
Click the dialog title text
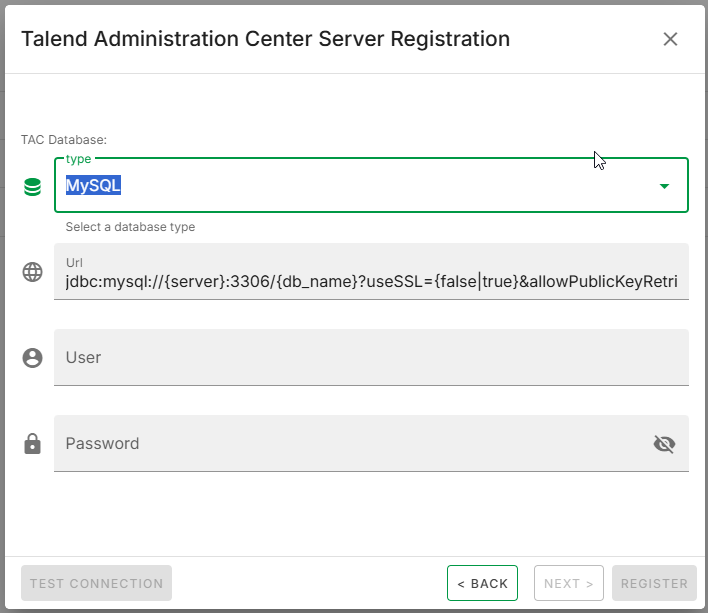[x=265, y=39]
